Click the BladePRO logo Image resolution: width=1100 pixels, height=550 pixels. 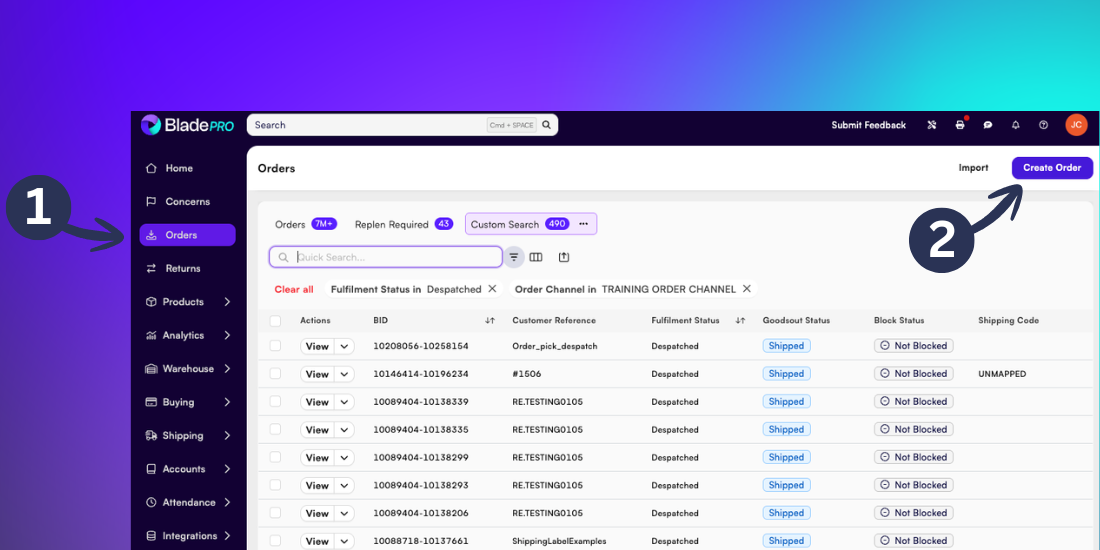[187, 125]
